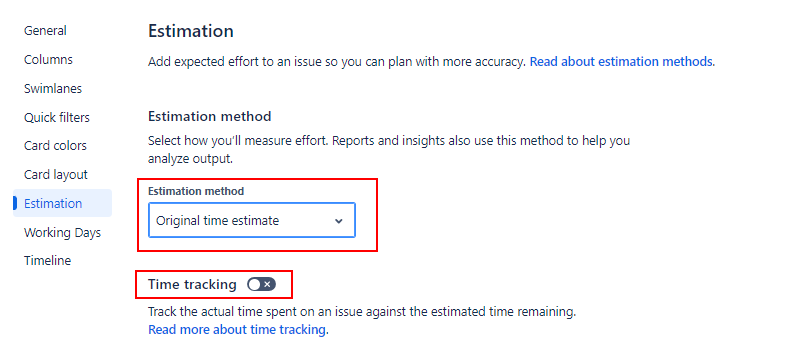The image size is (791, 364).
Task: Click the X mark inside Time tracking switch
Action: [268, 284]
